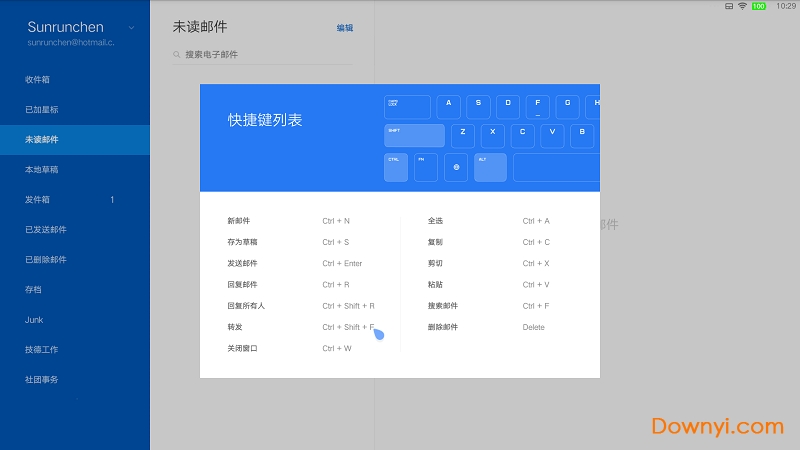Screen dimensions: 800x450
Task: Open the 已加星标 starred folder
Action: pos(42,109)
